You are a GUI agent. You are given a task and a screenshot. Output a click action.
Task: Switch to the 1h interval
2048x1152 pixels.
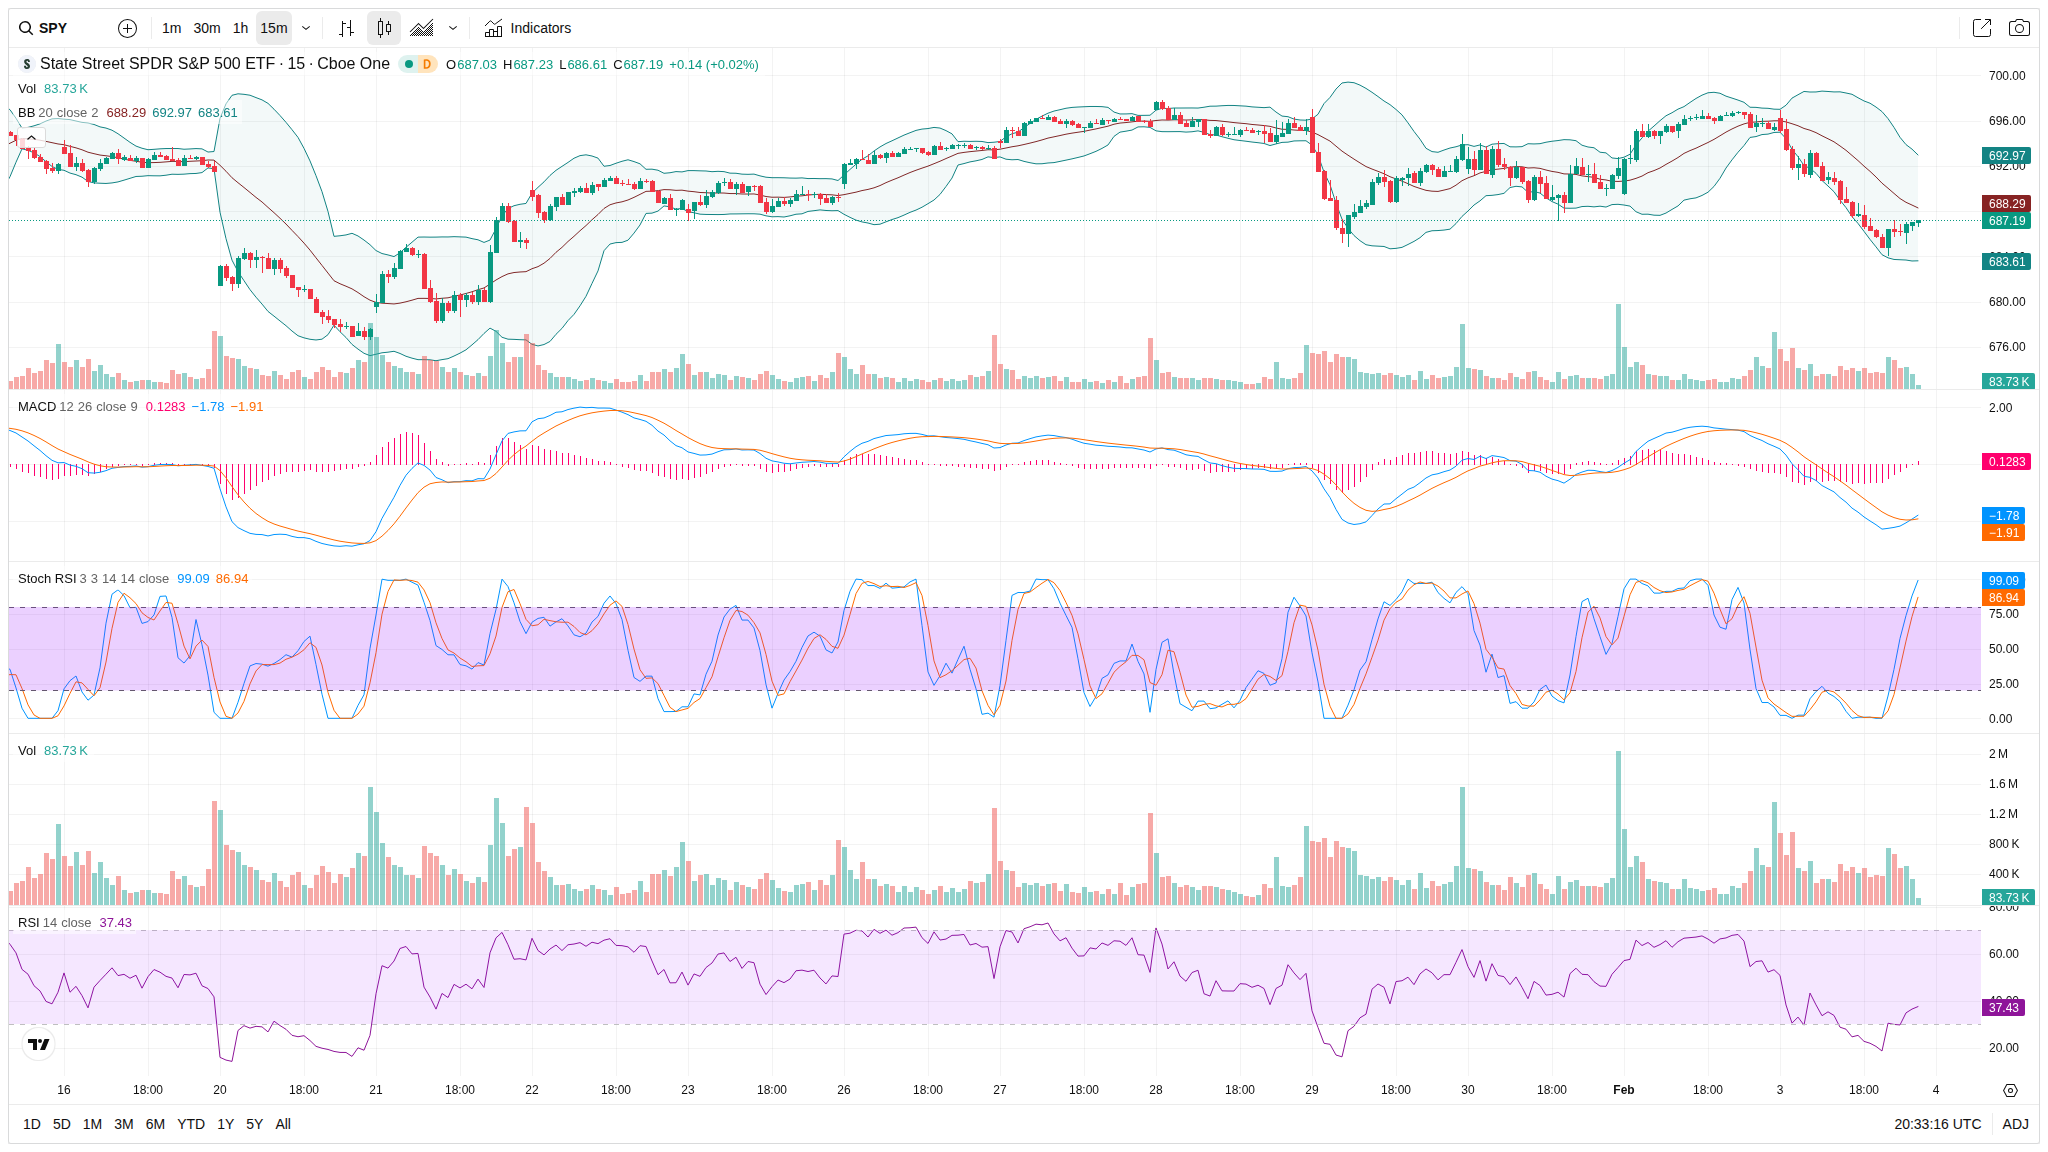(x=240, y=28)
